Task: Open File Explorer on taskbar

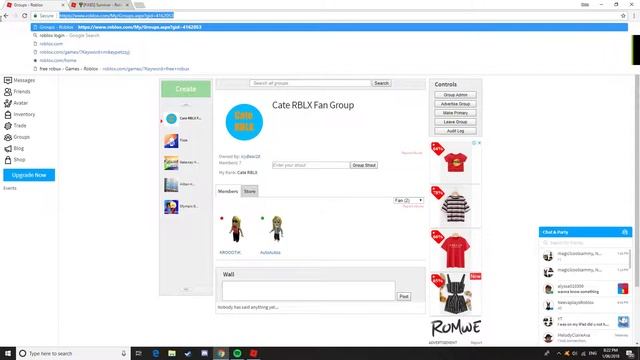Action: click(172, 353)
